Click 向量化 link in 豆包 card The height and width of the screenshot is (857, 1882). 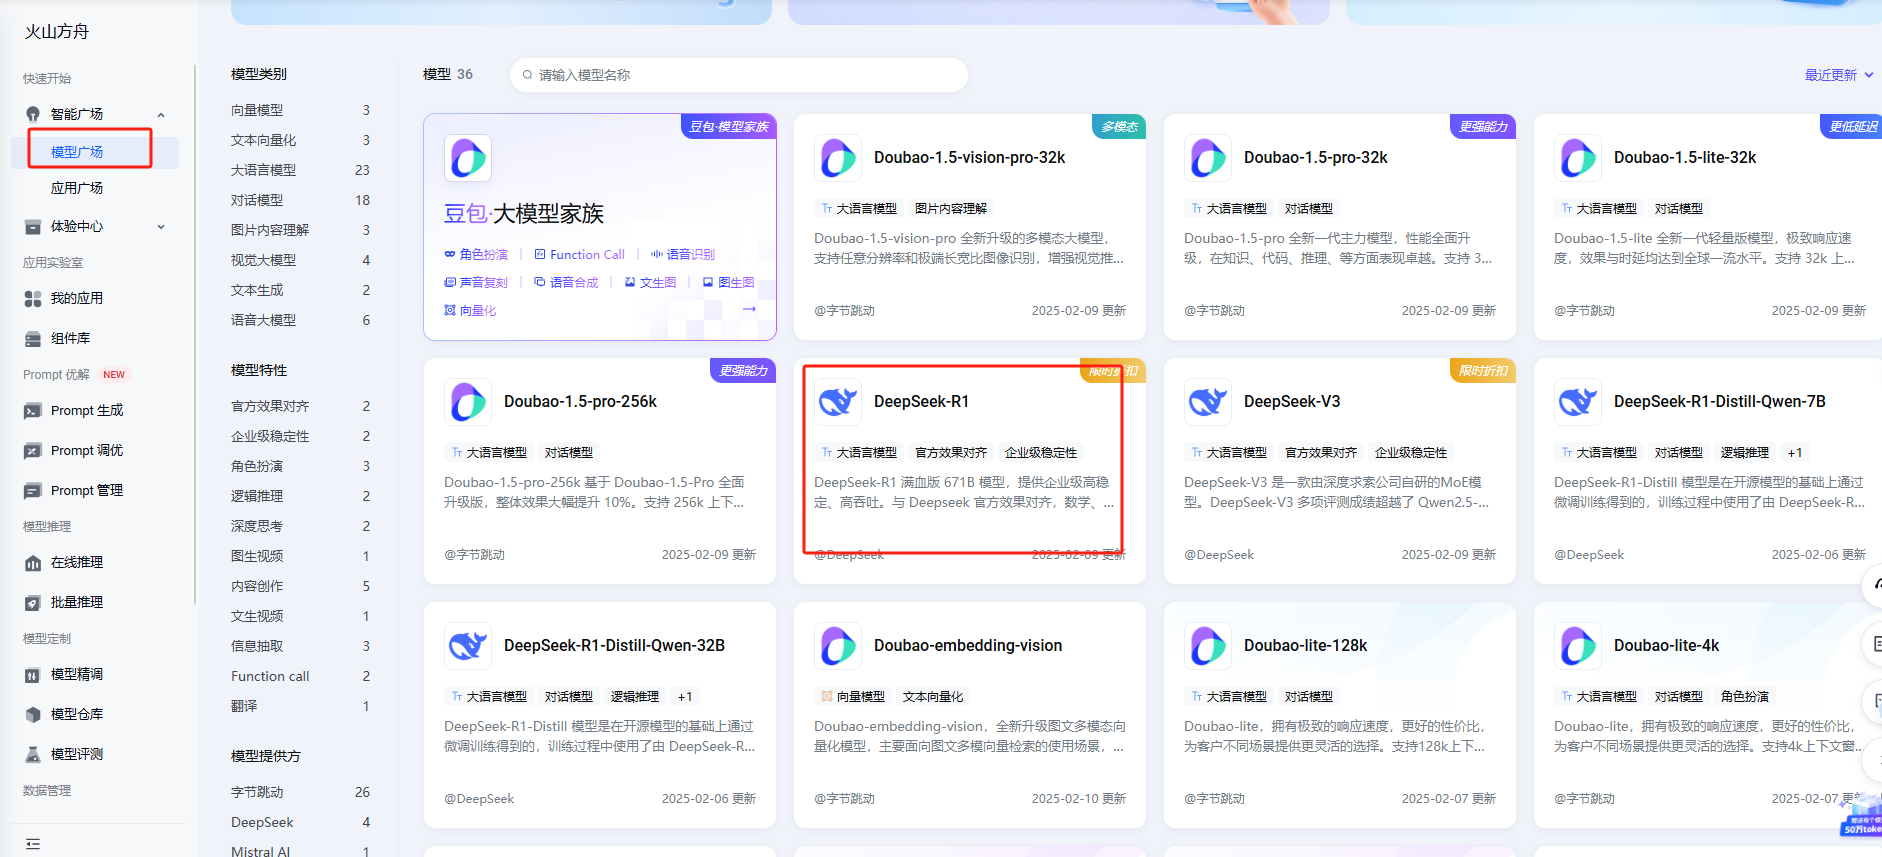[x=470, y=311]
